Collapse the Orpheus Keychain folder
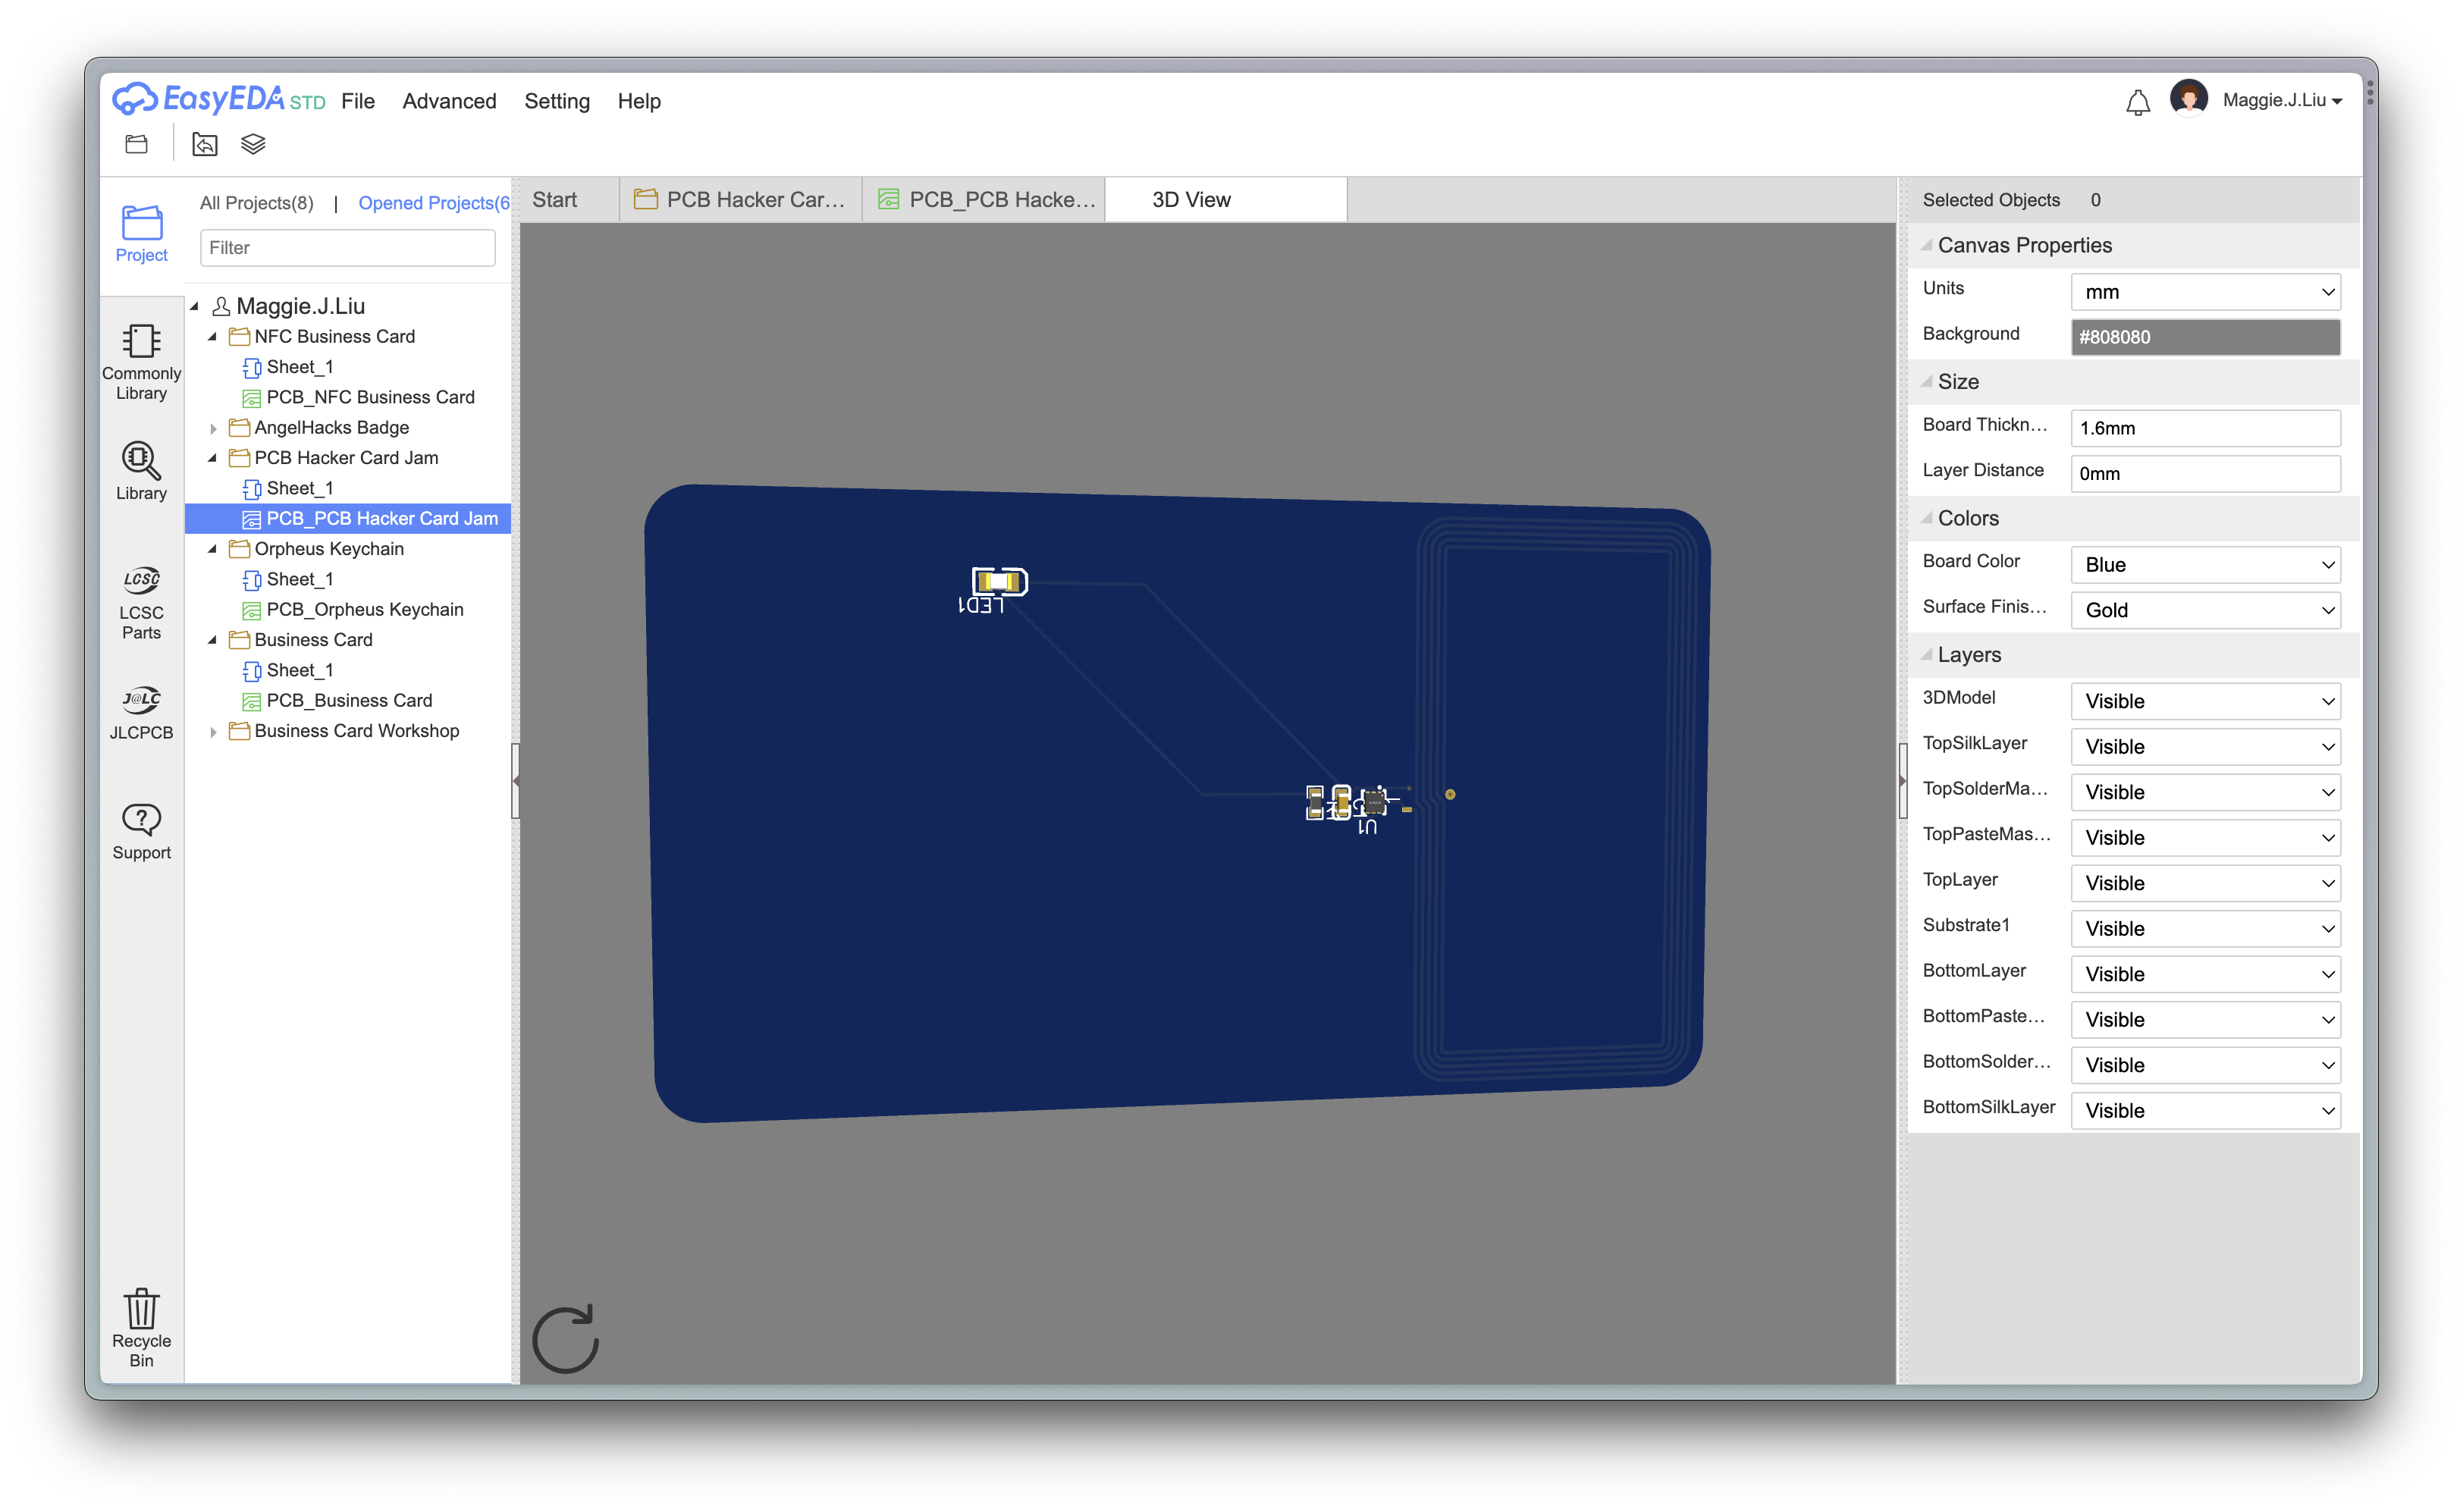 coord(213,549)
